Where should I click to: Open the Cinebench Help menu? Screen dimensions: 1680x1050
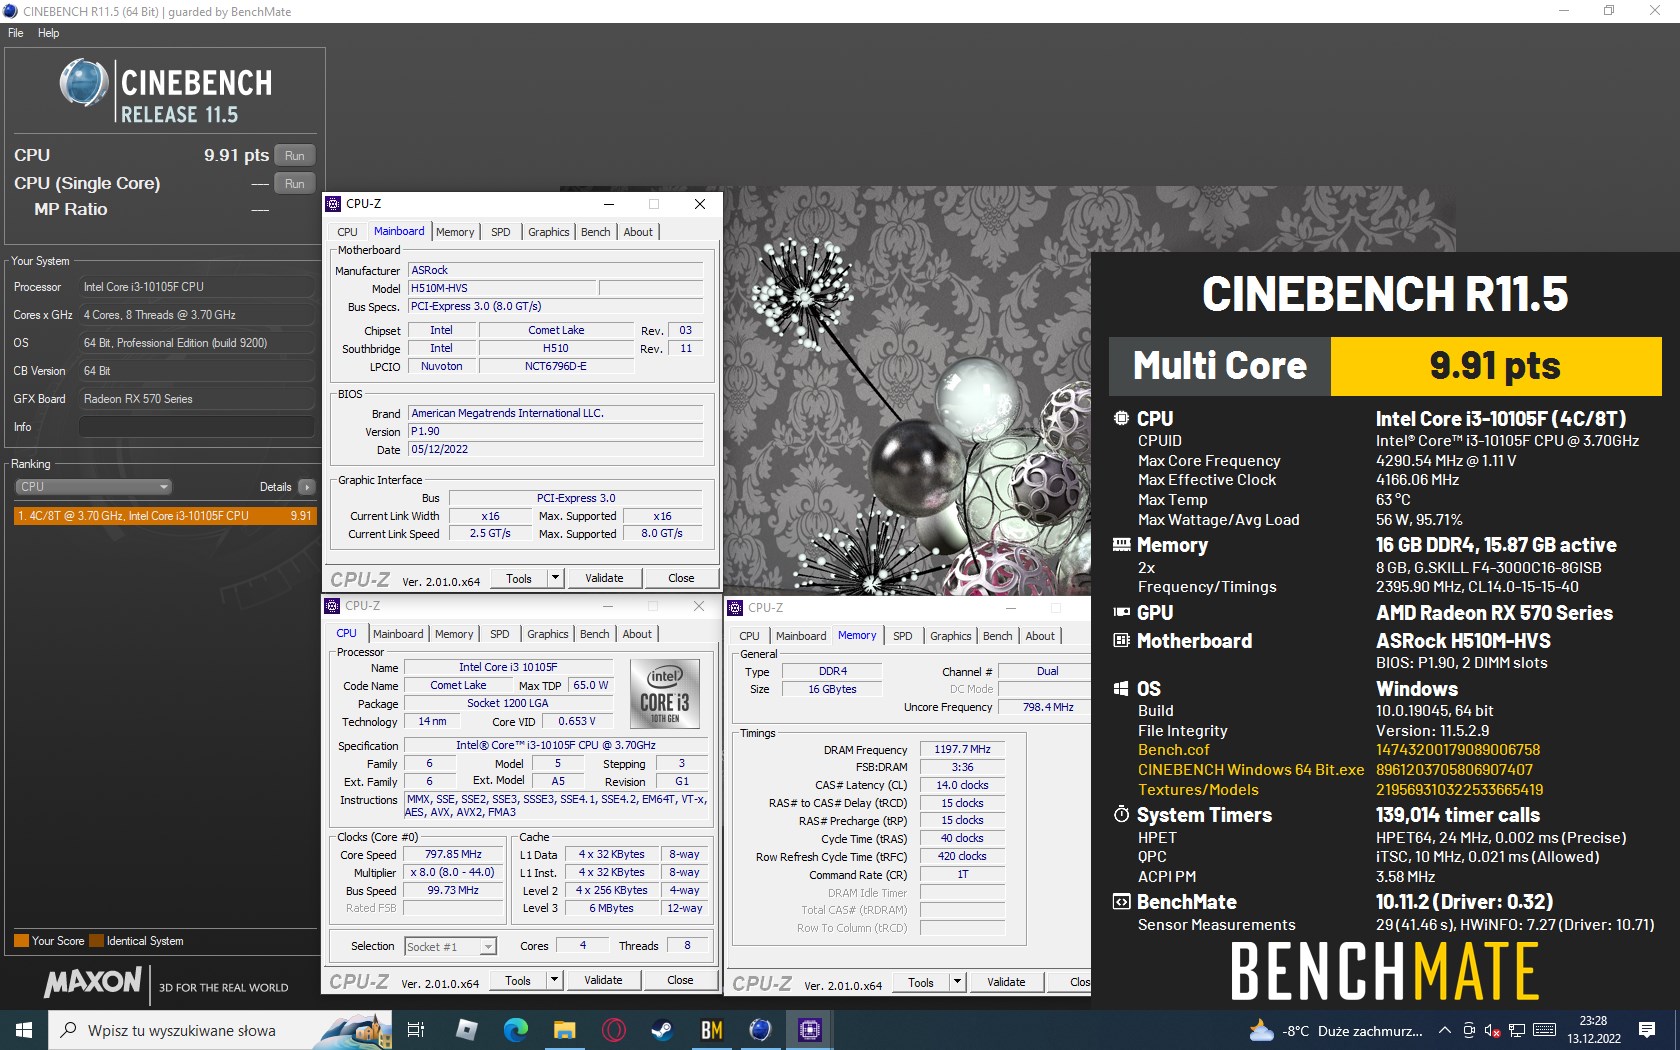click(x=49, y=33)
